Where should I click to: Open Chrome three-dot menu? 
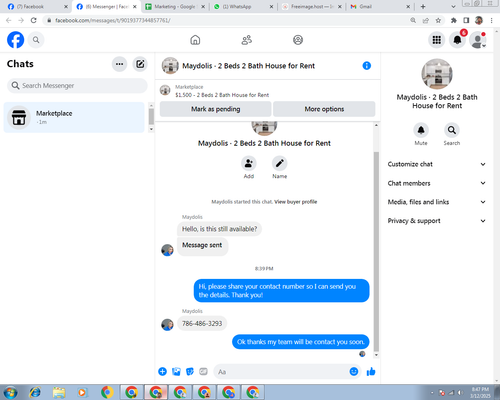point(492,20)
